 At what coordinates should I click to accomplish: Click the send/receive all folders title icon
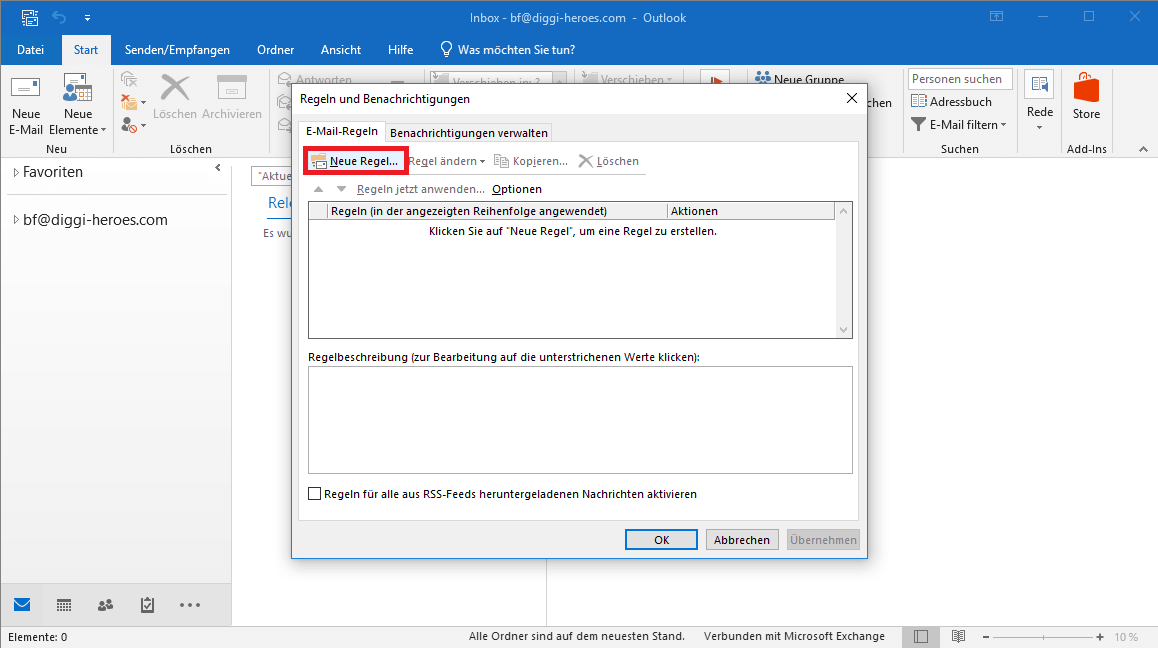pos(29,17)
